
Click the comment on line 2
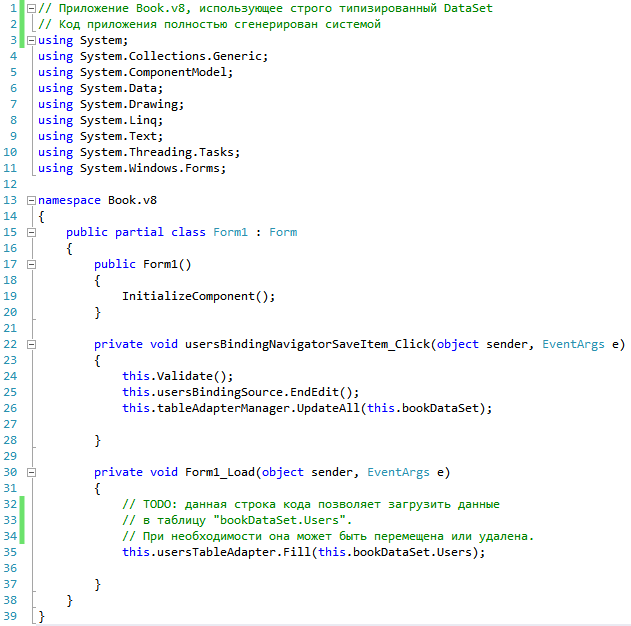tap(209, 25)
